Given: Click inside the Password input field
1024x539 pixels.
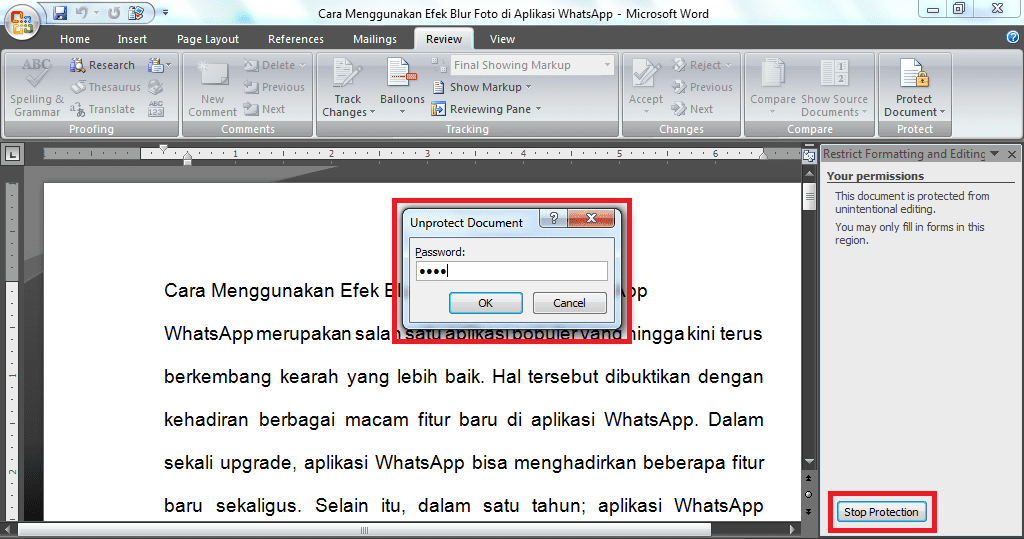Looking at the screenshot, I should (511, 271).
